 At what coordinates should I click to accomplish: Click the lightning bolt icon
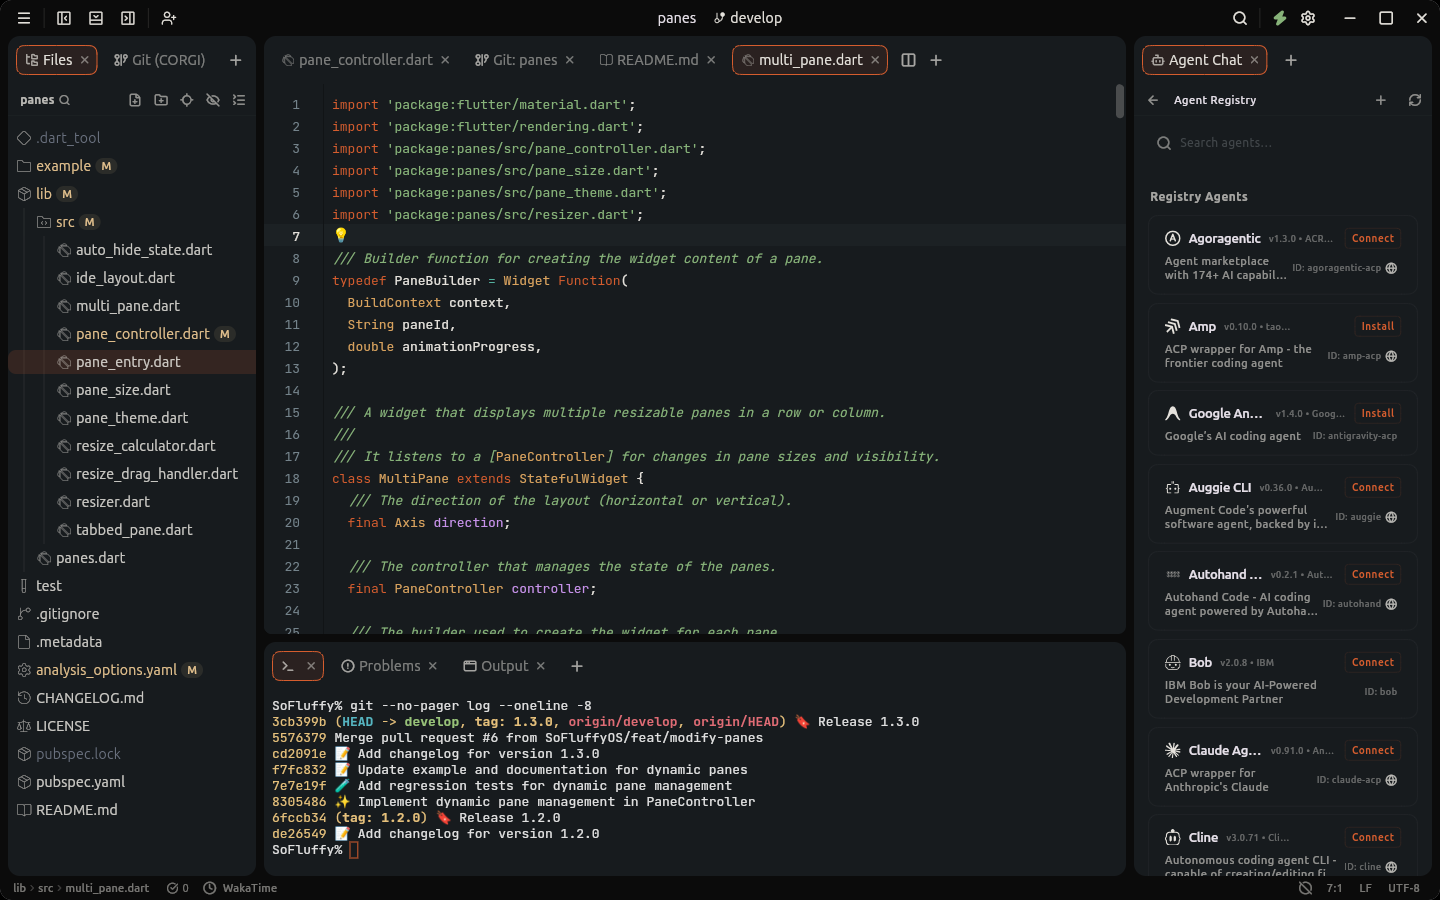coord(1279,18)
